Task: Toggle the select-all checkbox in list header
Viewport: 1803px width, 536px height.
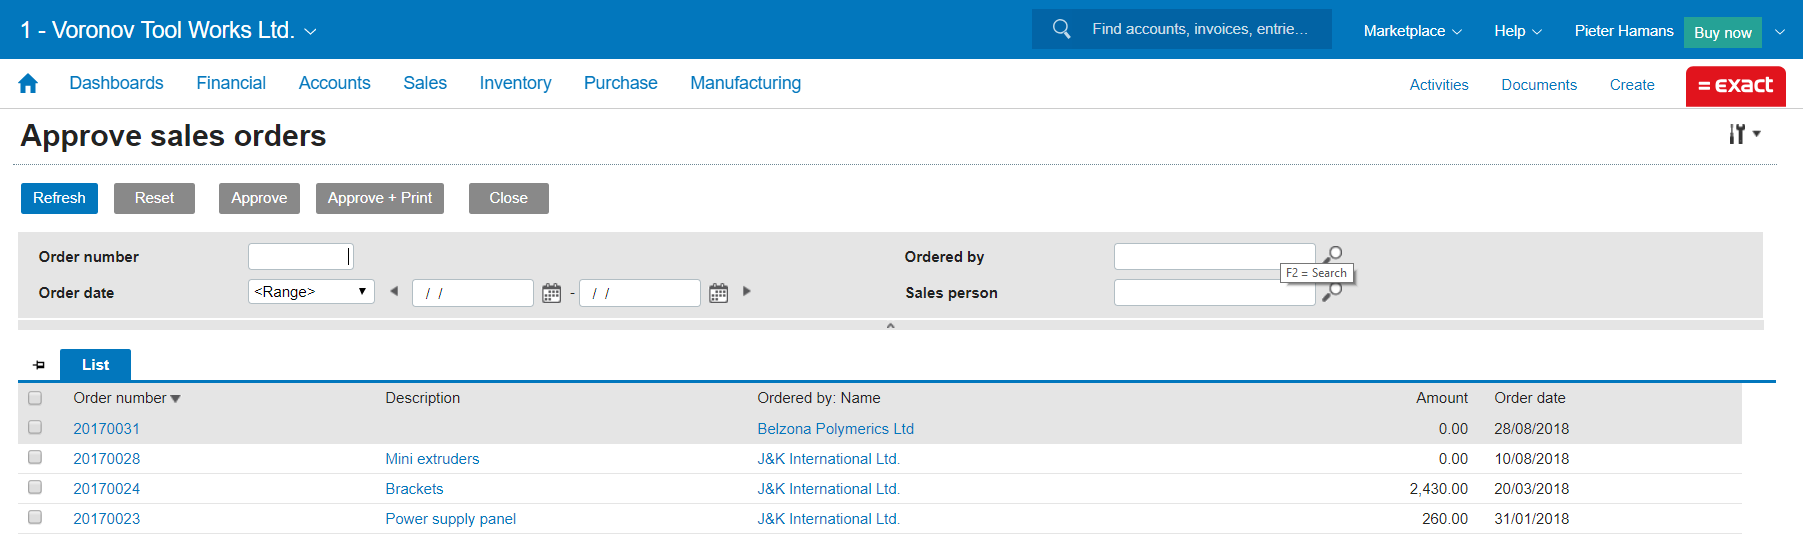Action: [35, 398]
